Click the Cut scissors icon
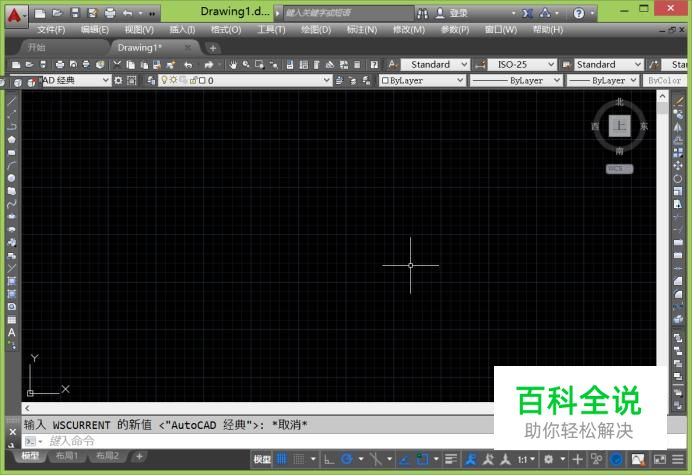Image resolution: width=692 pixels, height=475 pixels. (117, 65)
